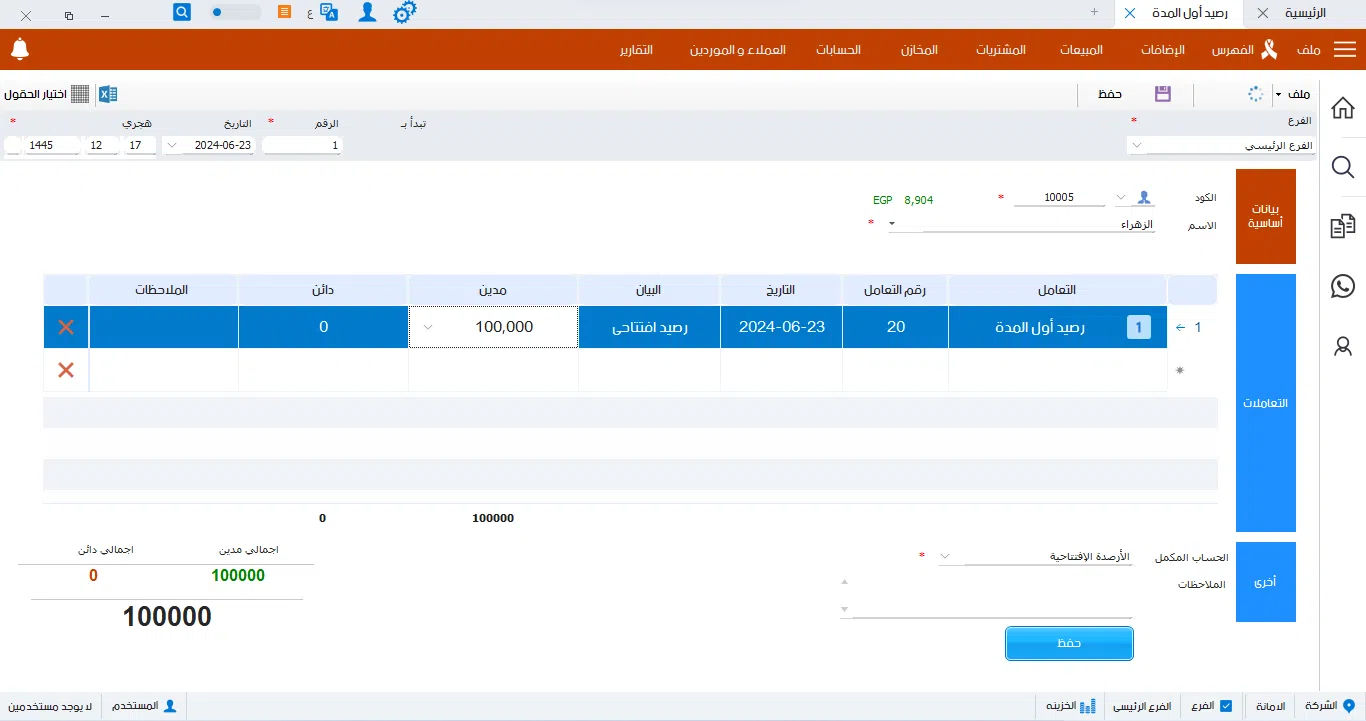This screenshot has height=721, width=1366.
Task: Open الإضافات menu
Action: point(1163,50)
